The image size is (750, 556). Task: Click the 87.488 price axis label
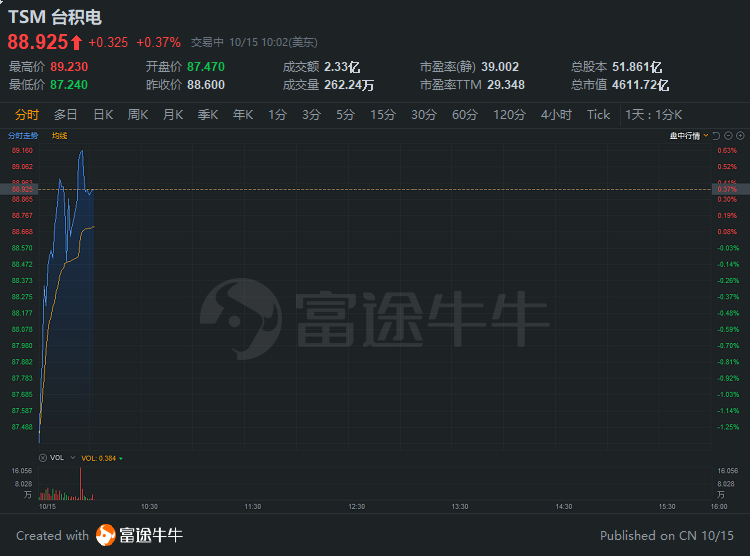(x=22, y=427)
